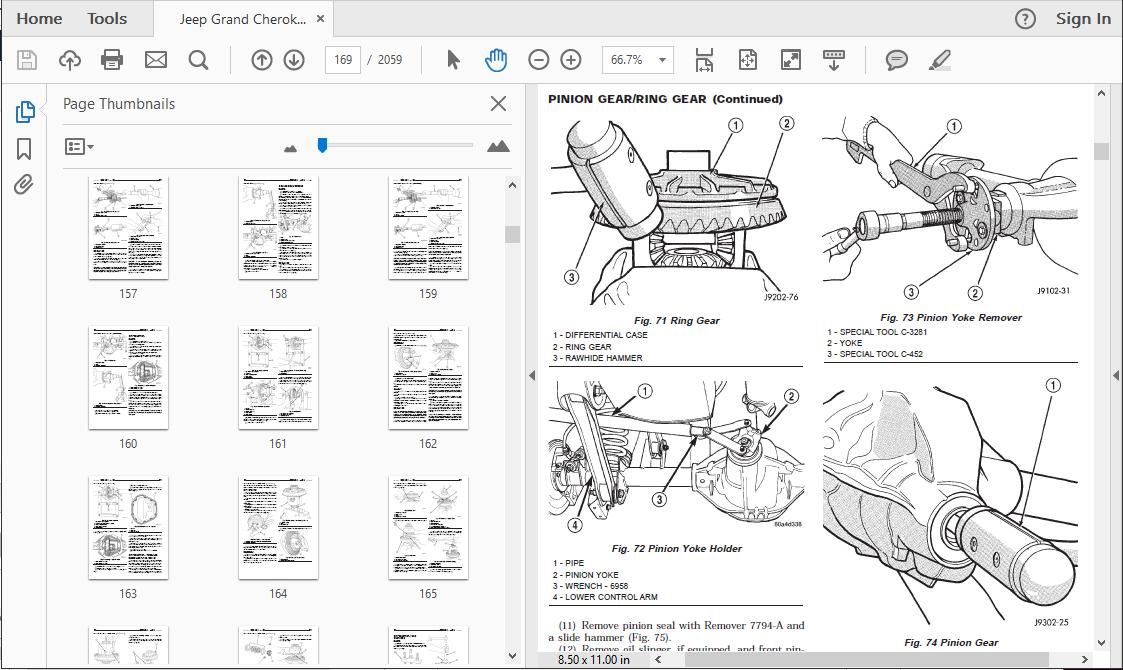Open the Bookmarks panel icon
Screen dimensions: 1123x670
24,148
